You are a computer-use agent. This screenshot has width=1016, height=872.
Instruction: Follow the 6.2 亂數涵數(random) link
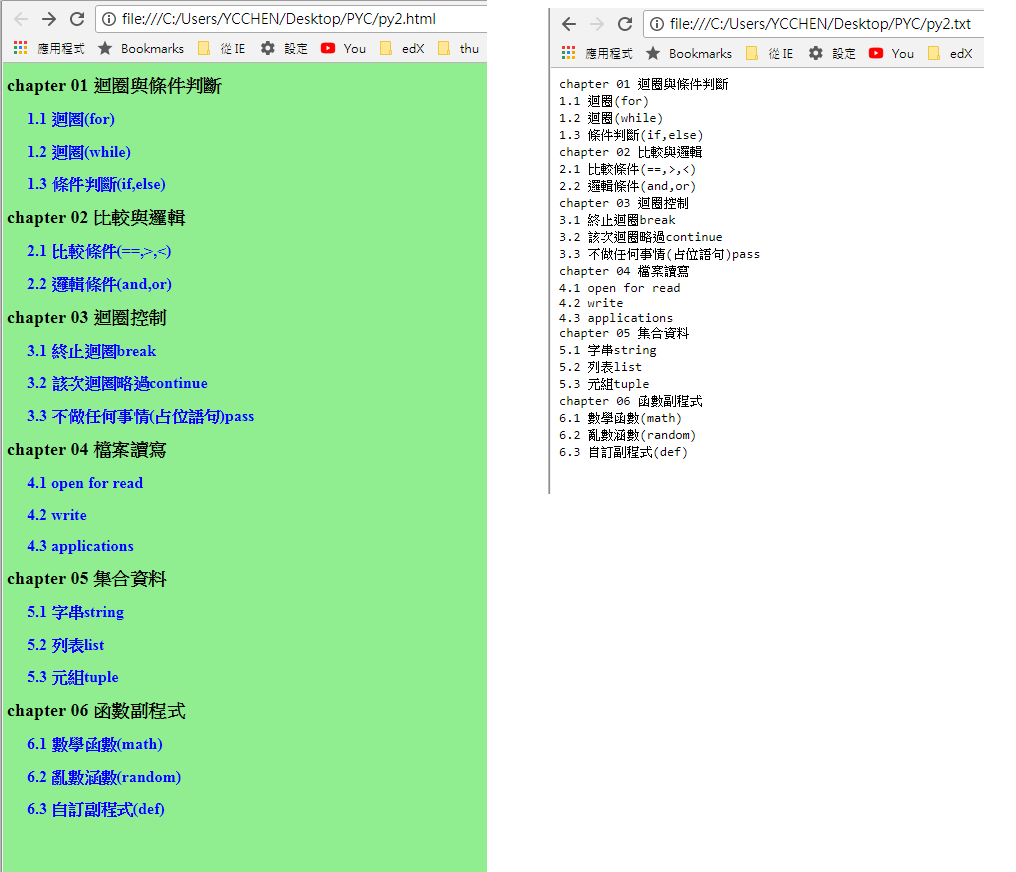(x=104, y=777)
